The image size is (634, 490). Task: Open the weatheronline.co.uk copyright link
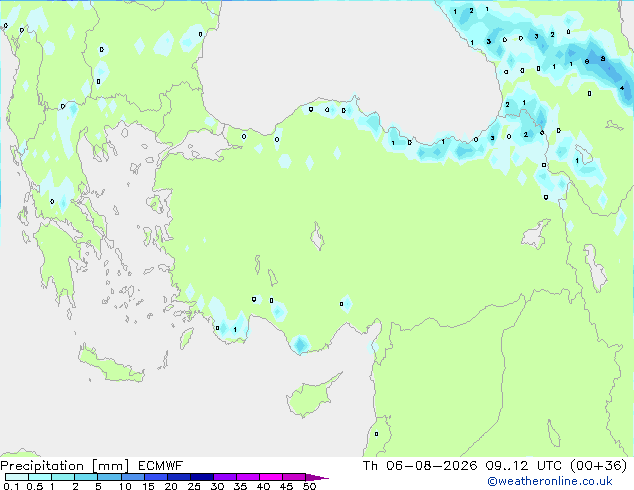point(550,481)
